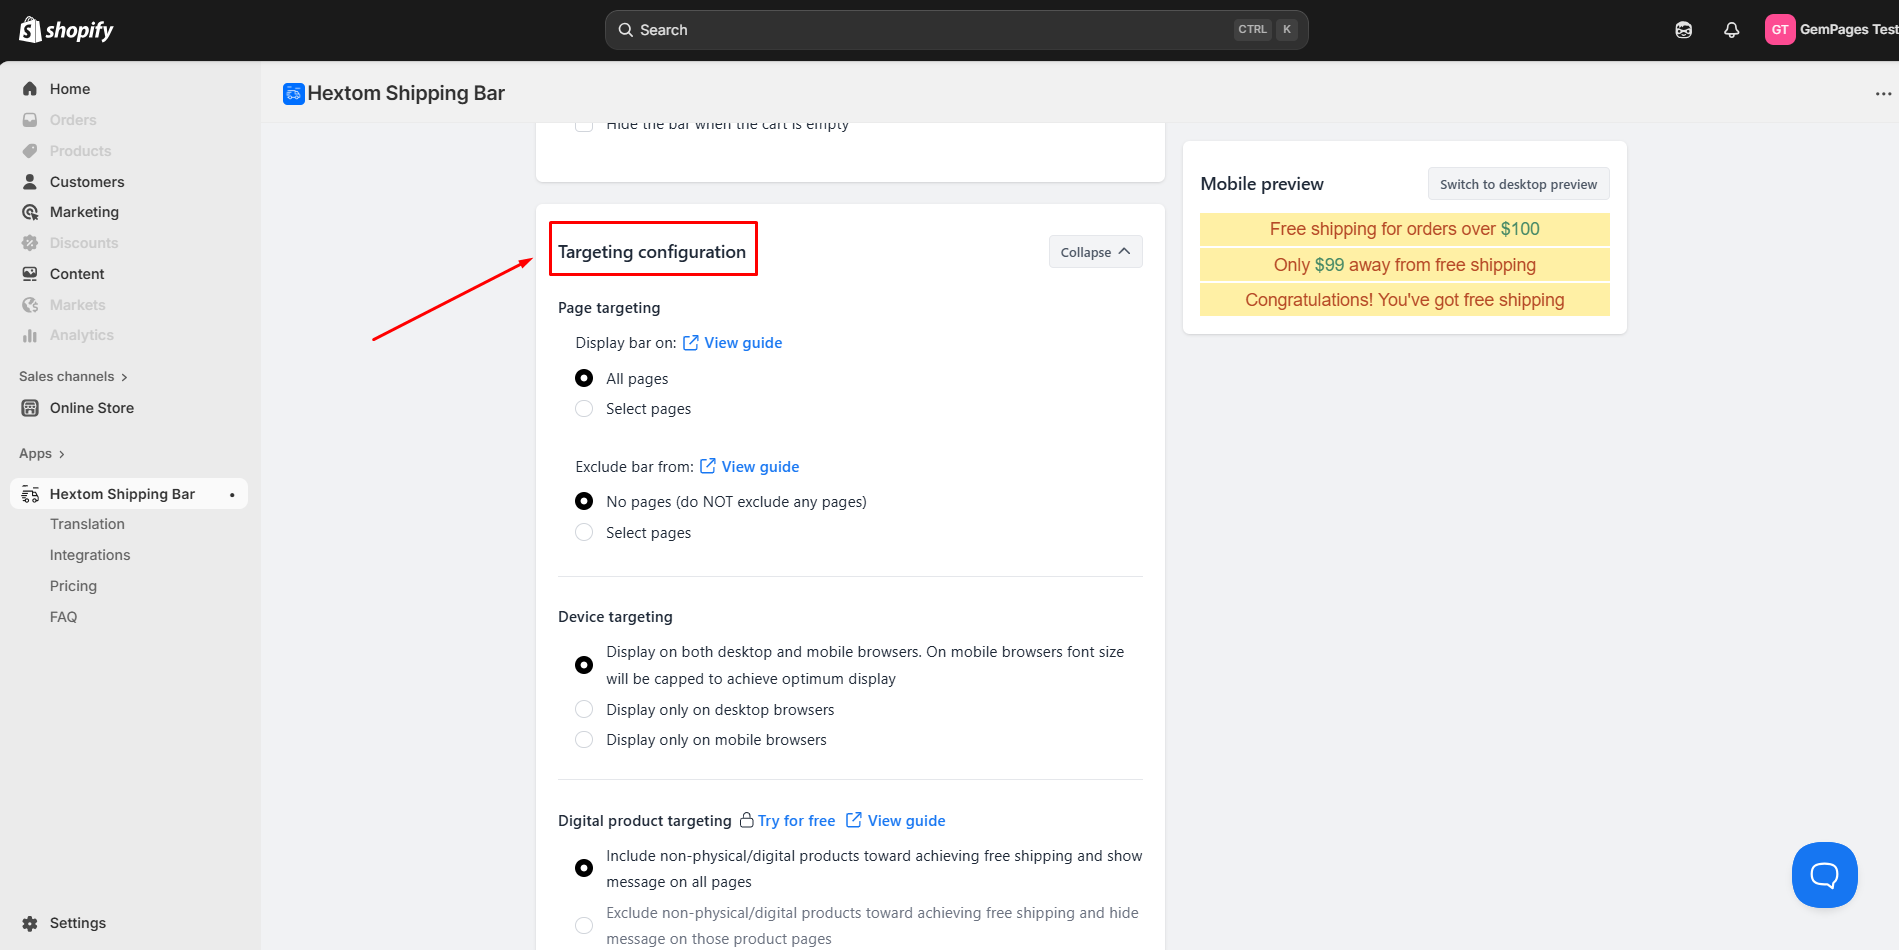This screenshot has height=950, width=1899.
Task: Open the chat support bubble icon
Action: (1824, 875)
